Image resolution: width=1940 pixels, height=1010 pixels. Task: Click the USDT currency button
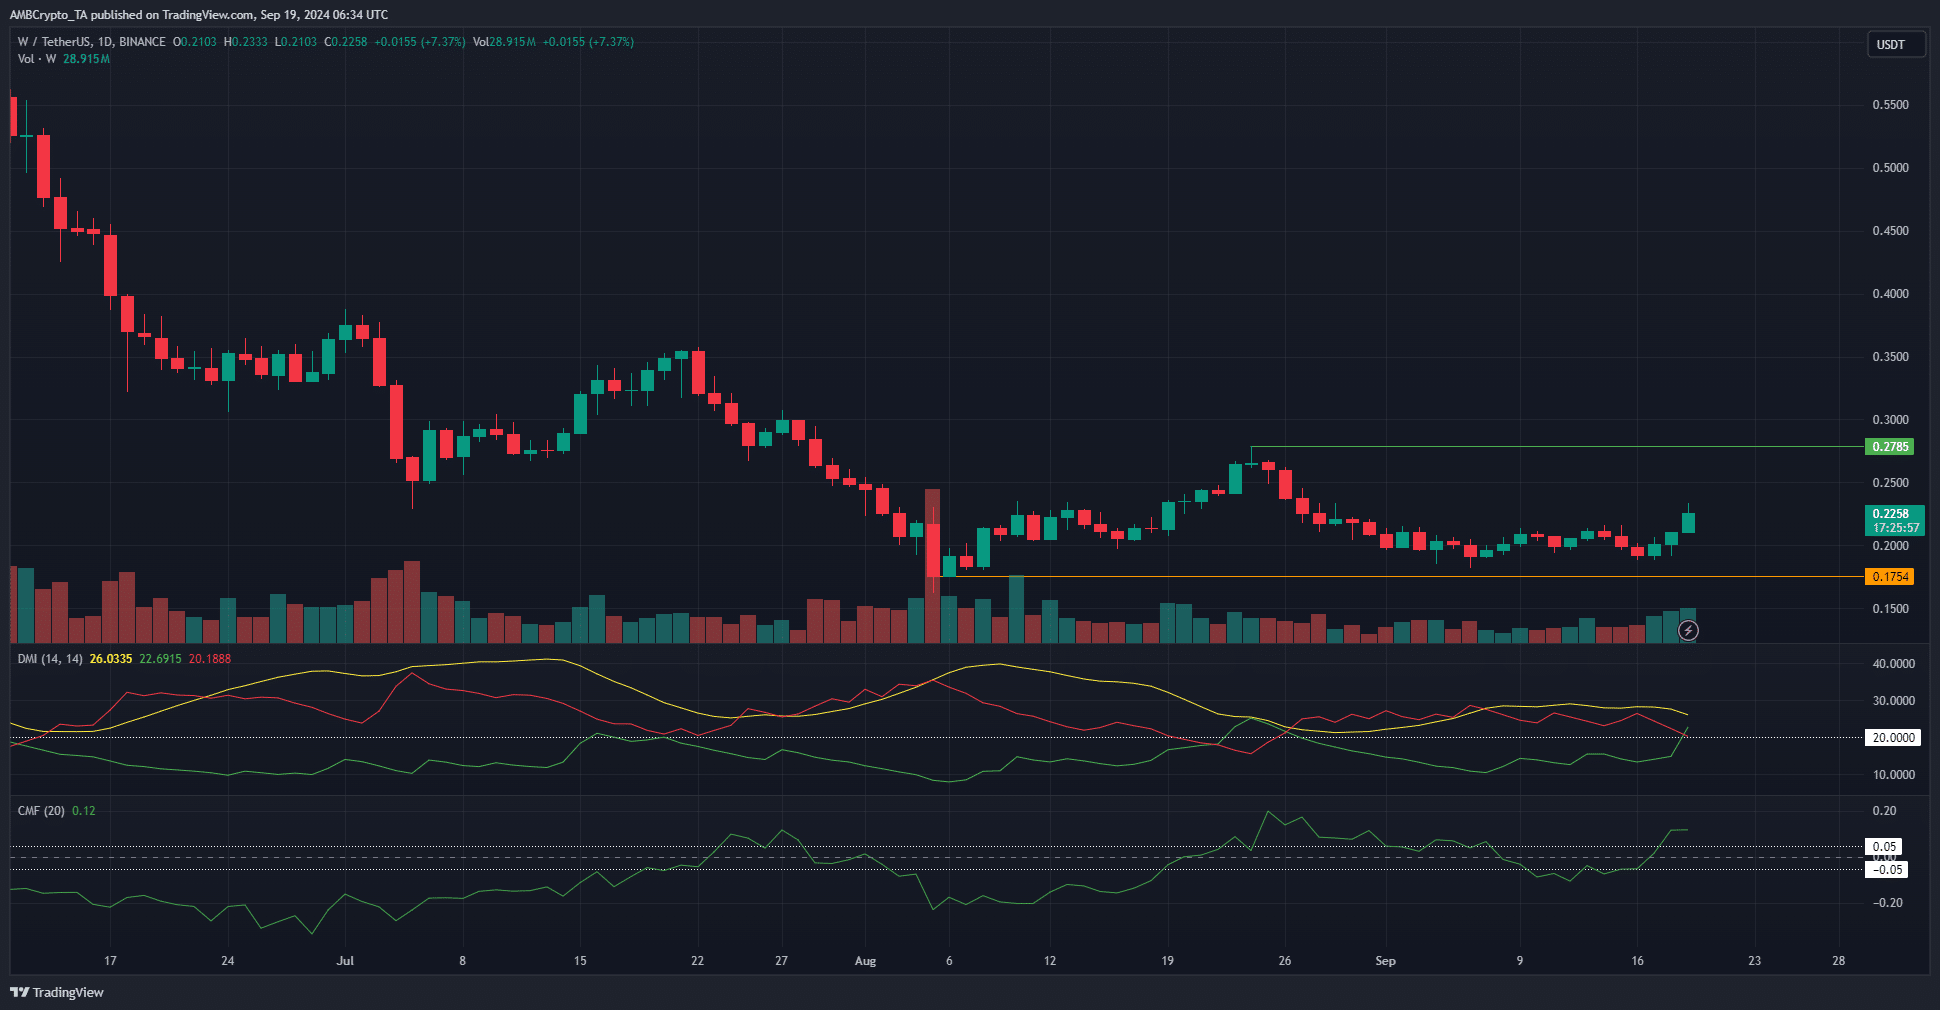(1896, 45)
